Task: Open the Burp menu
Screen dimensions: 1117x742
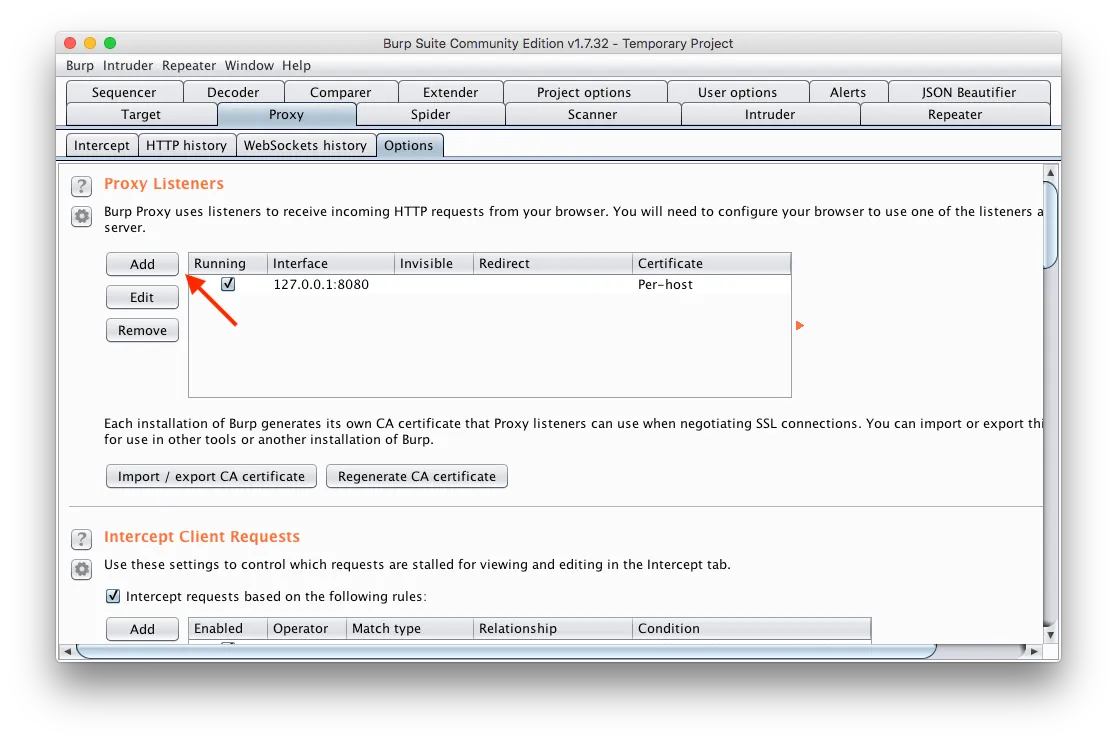Action: tap(80, 66)
